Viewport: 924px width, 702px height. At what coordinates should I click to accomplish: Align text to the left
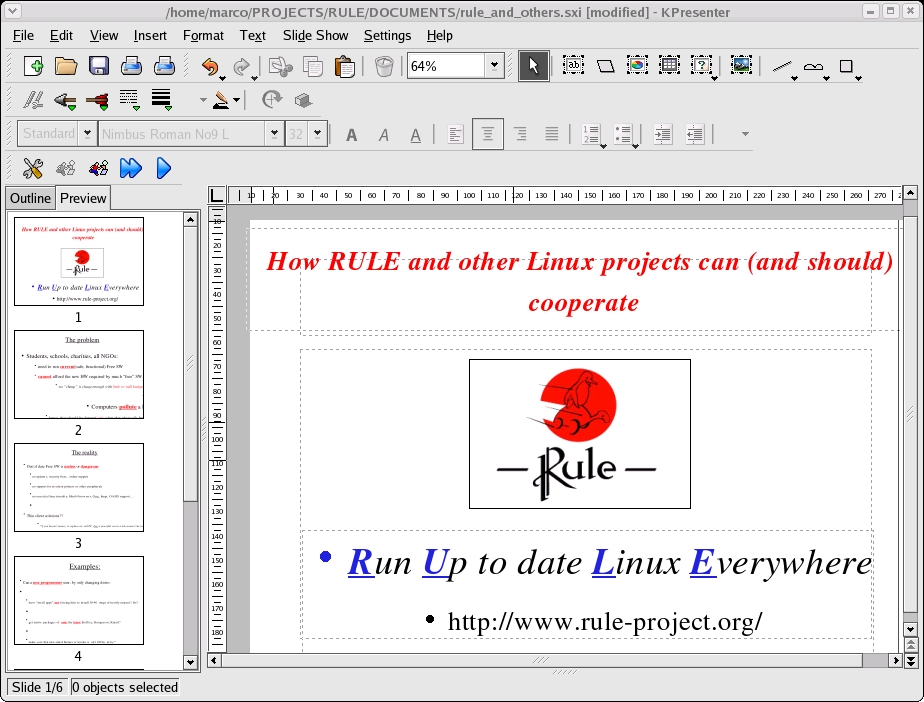click(x=456, y=134)
